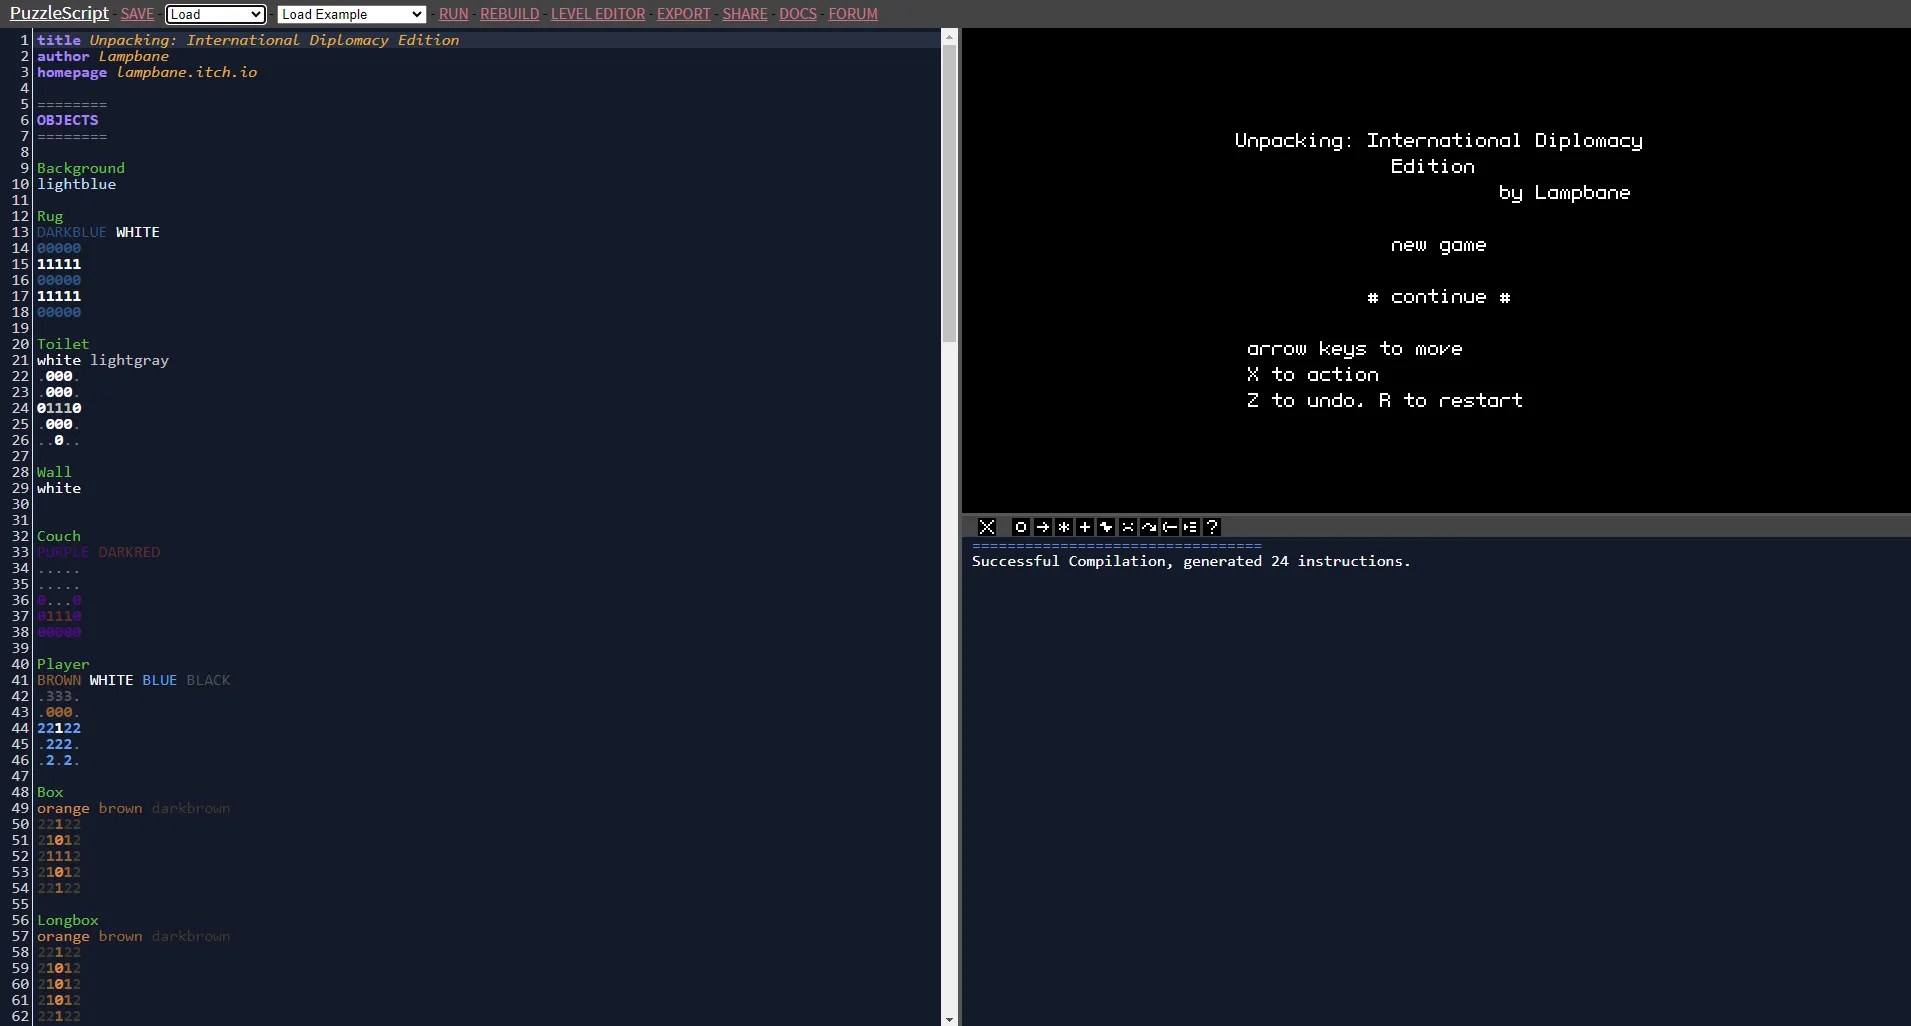Viewport: 1911px width, 1026px height.
Task: Click the plus icon in the console toolbar
Action: click(1086, 527)
